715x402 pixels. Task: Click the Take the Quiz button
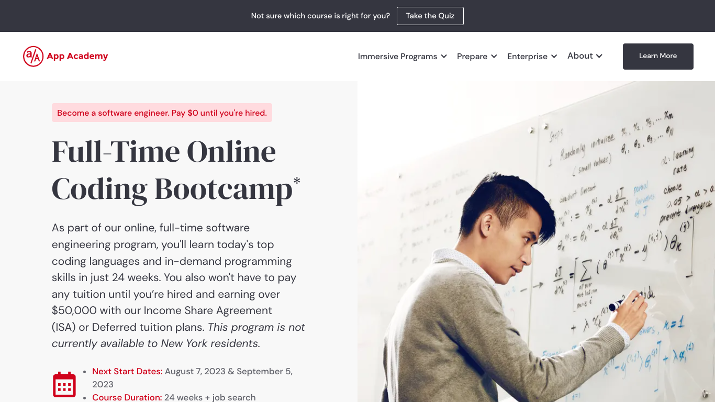pos(430,16)
